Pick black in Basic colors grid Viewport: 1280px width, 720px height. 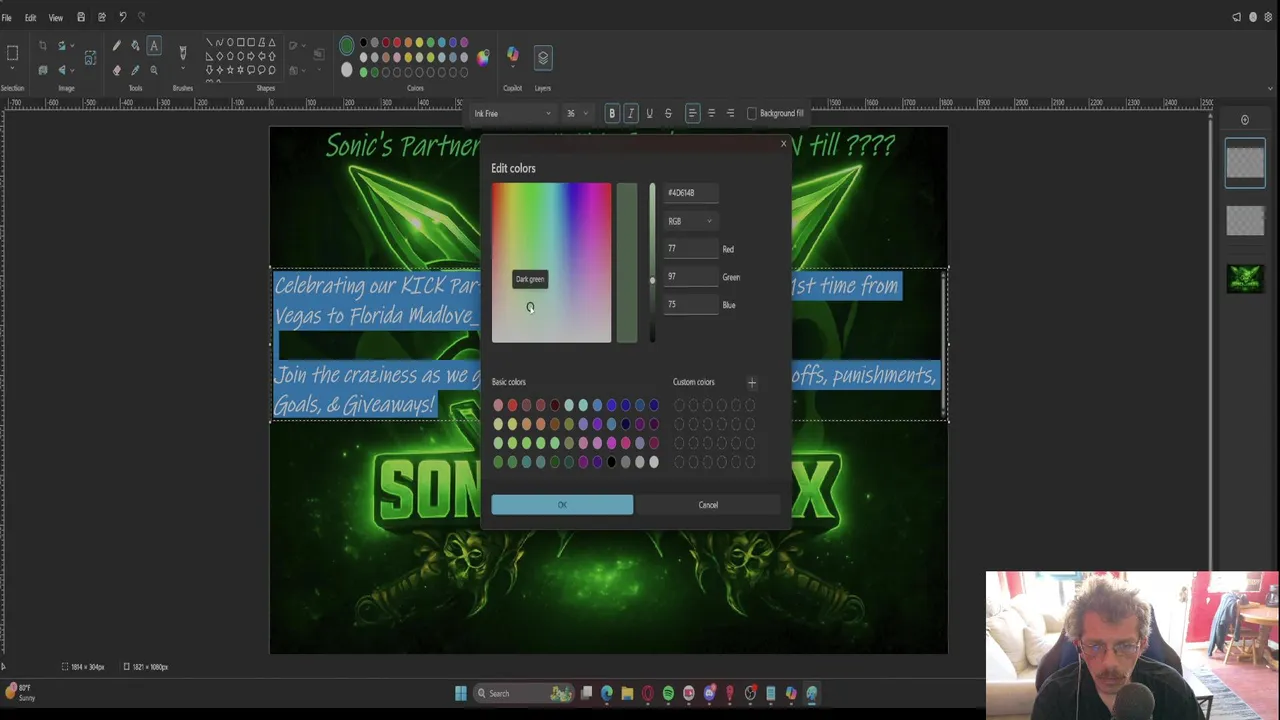click(611, 462)
